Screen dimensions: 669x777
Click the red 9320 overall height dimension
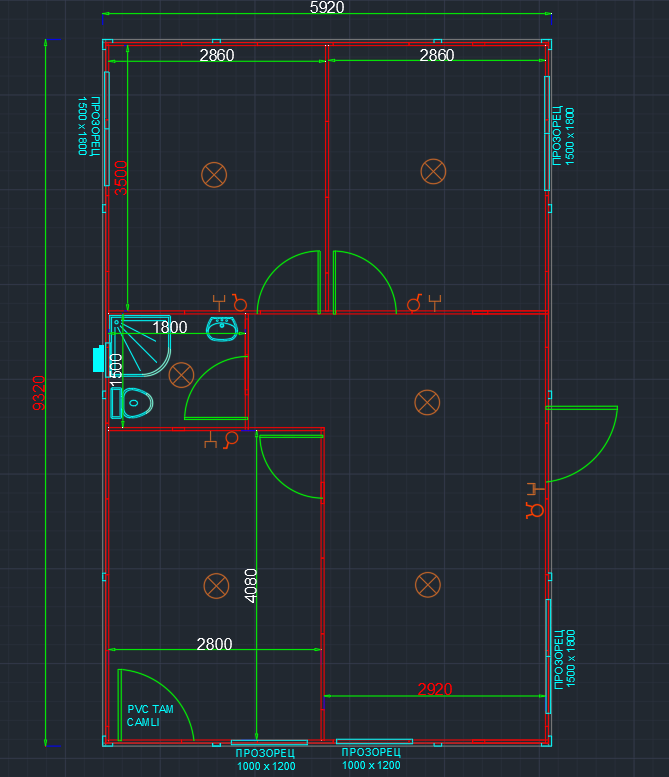pyautogui.click(x=39, y=393)
